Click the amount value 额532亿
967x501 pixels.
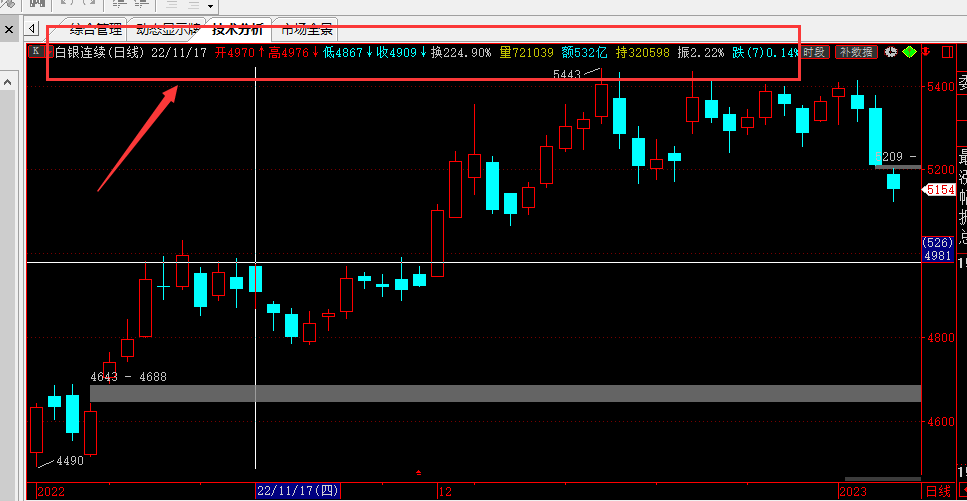coord(584,52)
